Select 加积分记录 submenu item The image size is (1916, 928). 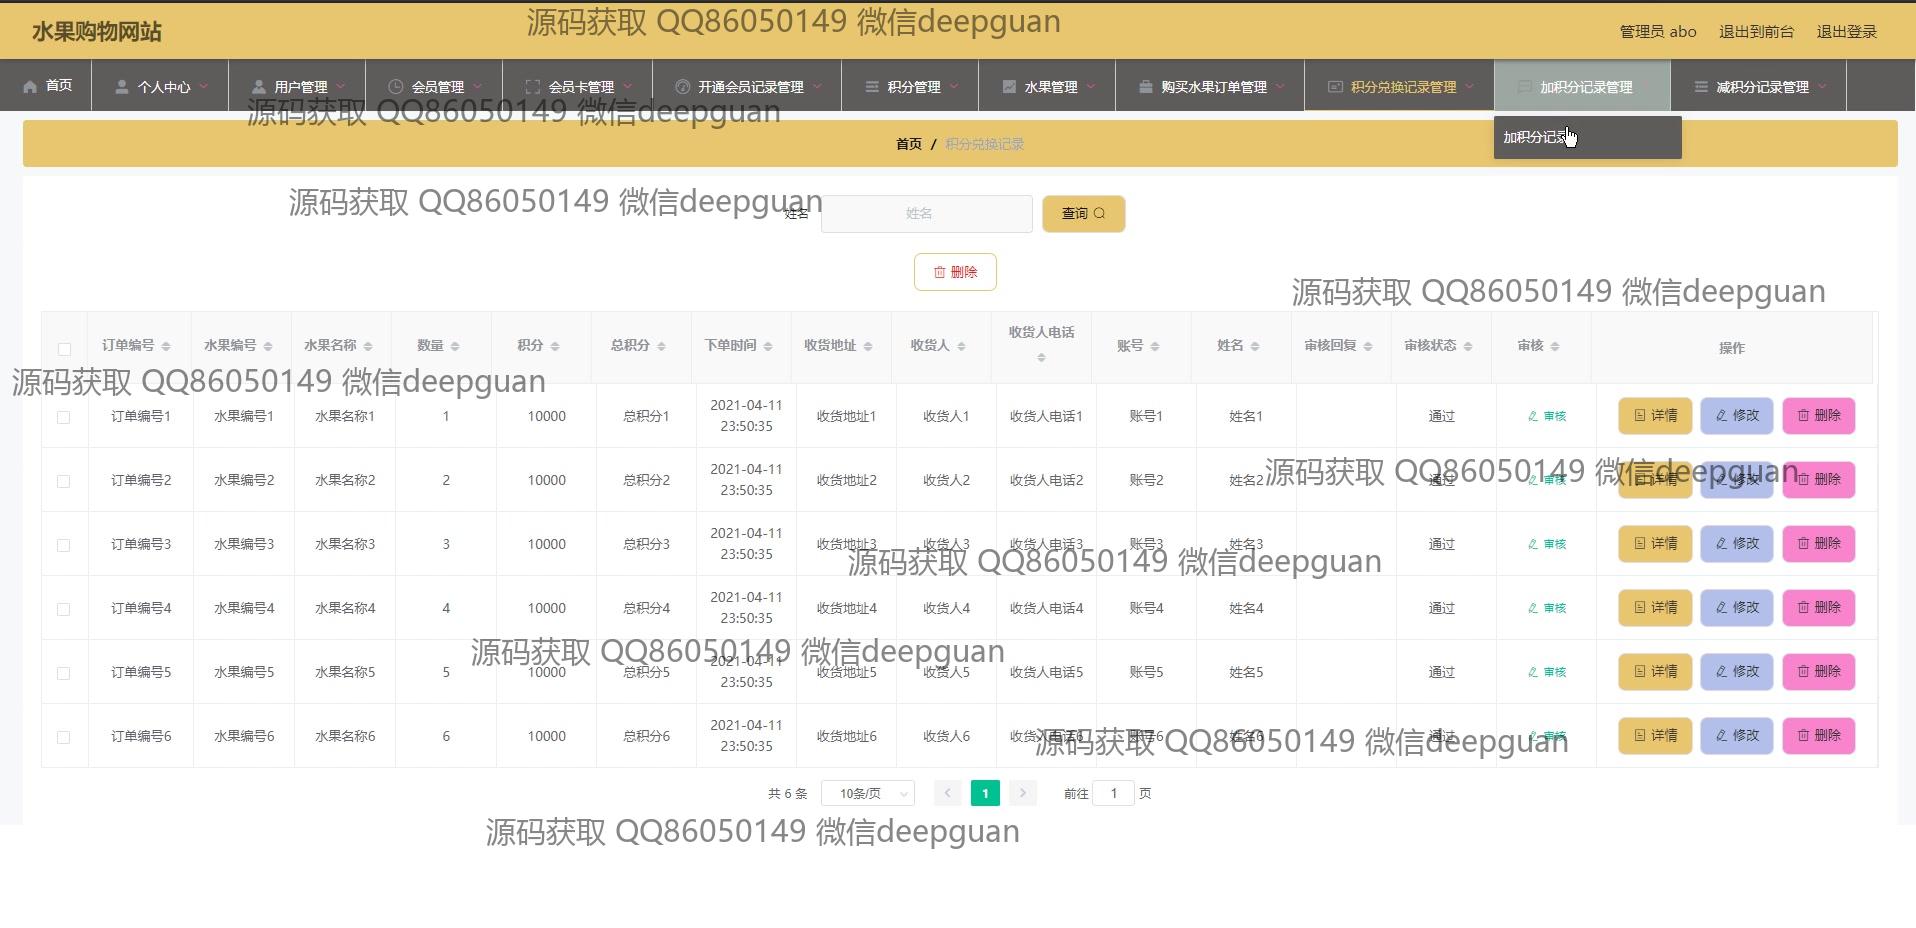[1535, 137]
